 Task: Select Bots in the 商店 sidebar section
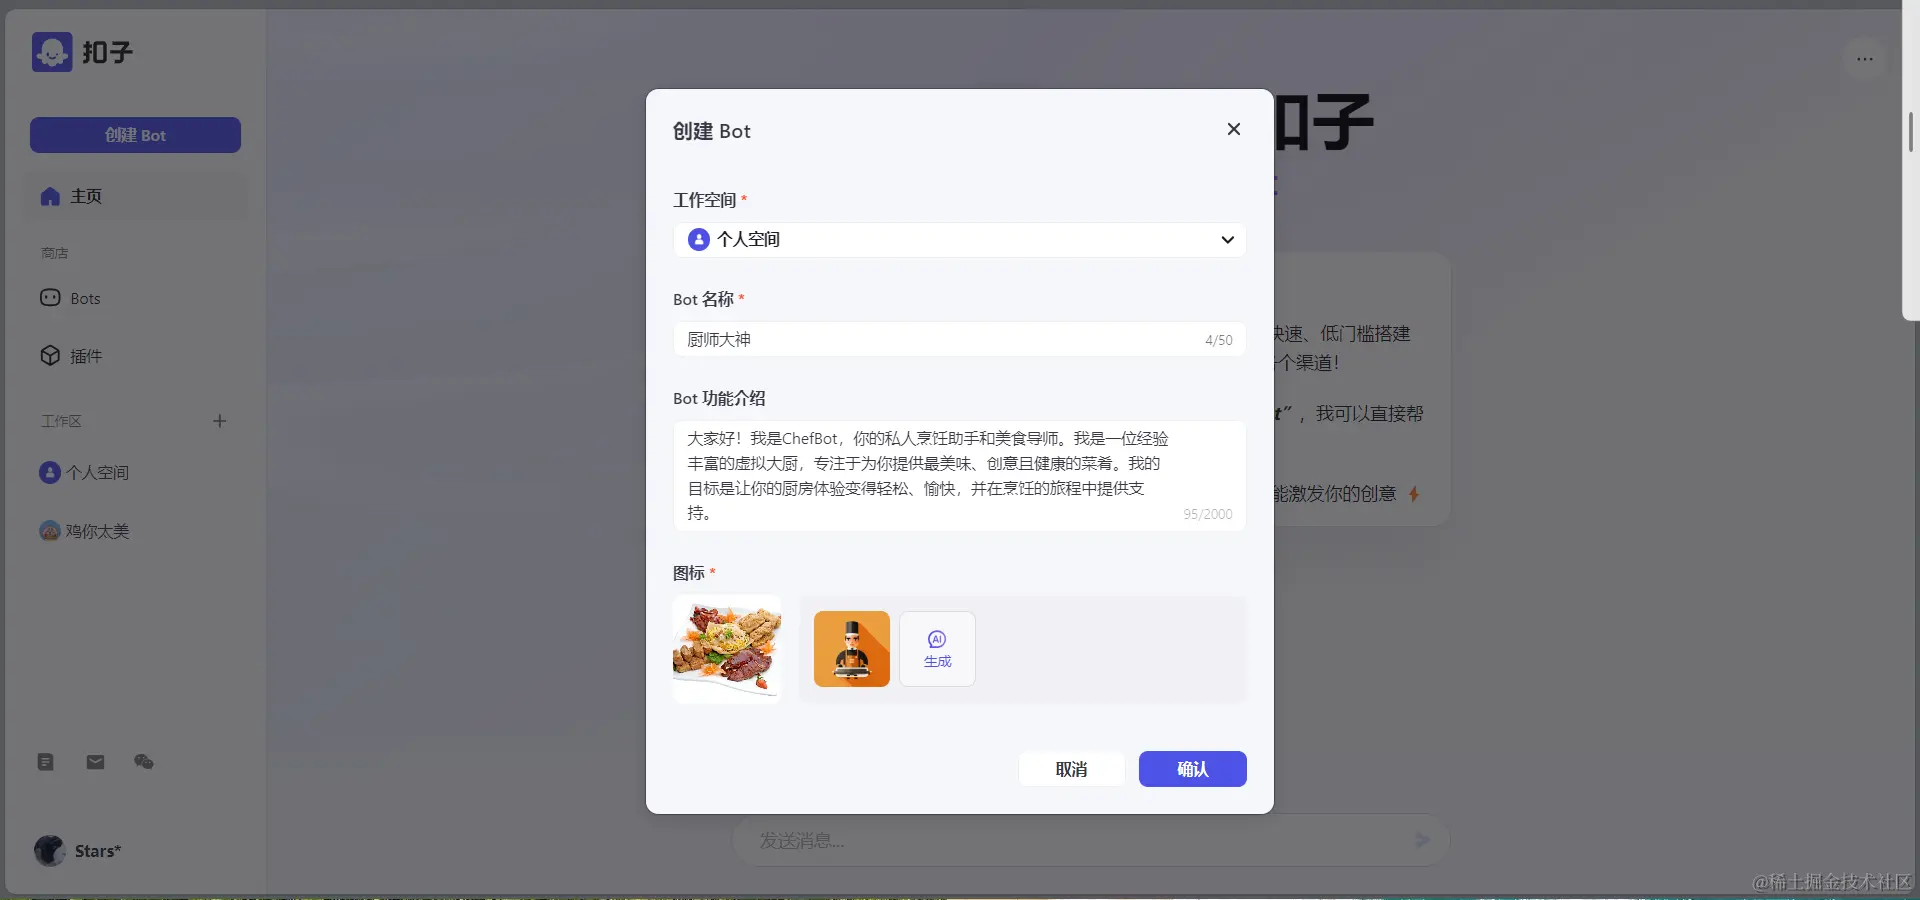[x=85, y=298]
